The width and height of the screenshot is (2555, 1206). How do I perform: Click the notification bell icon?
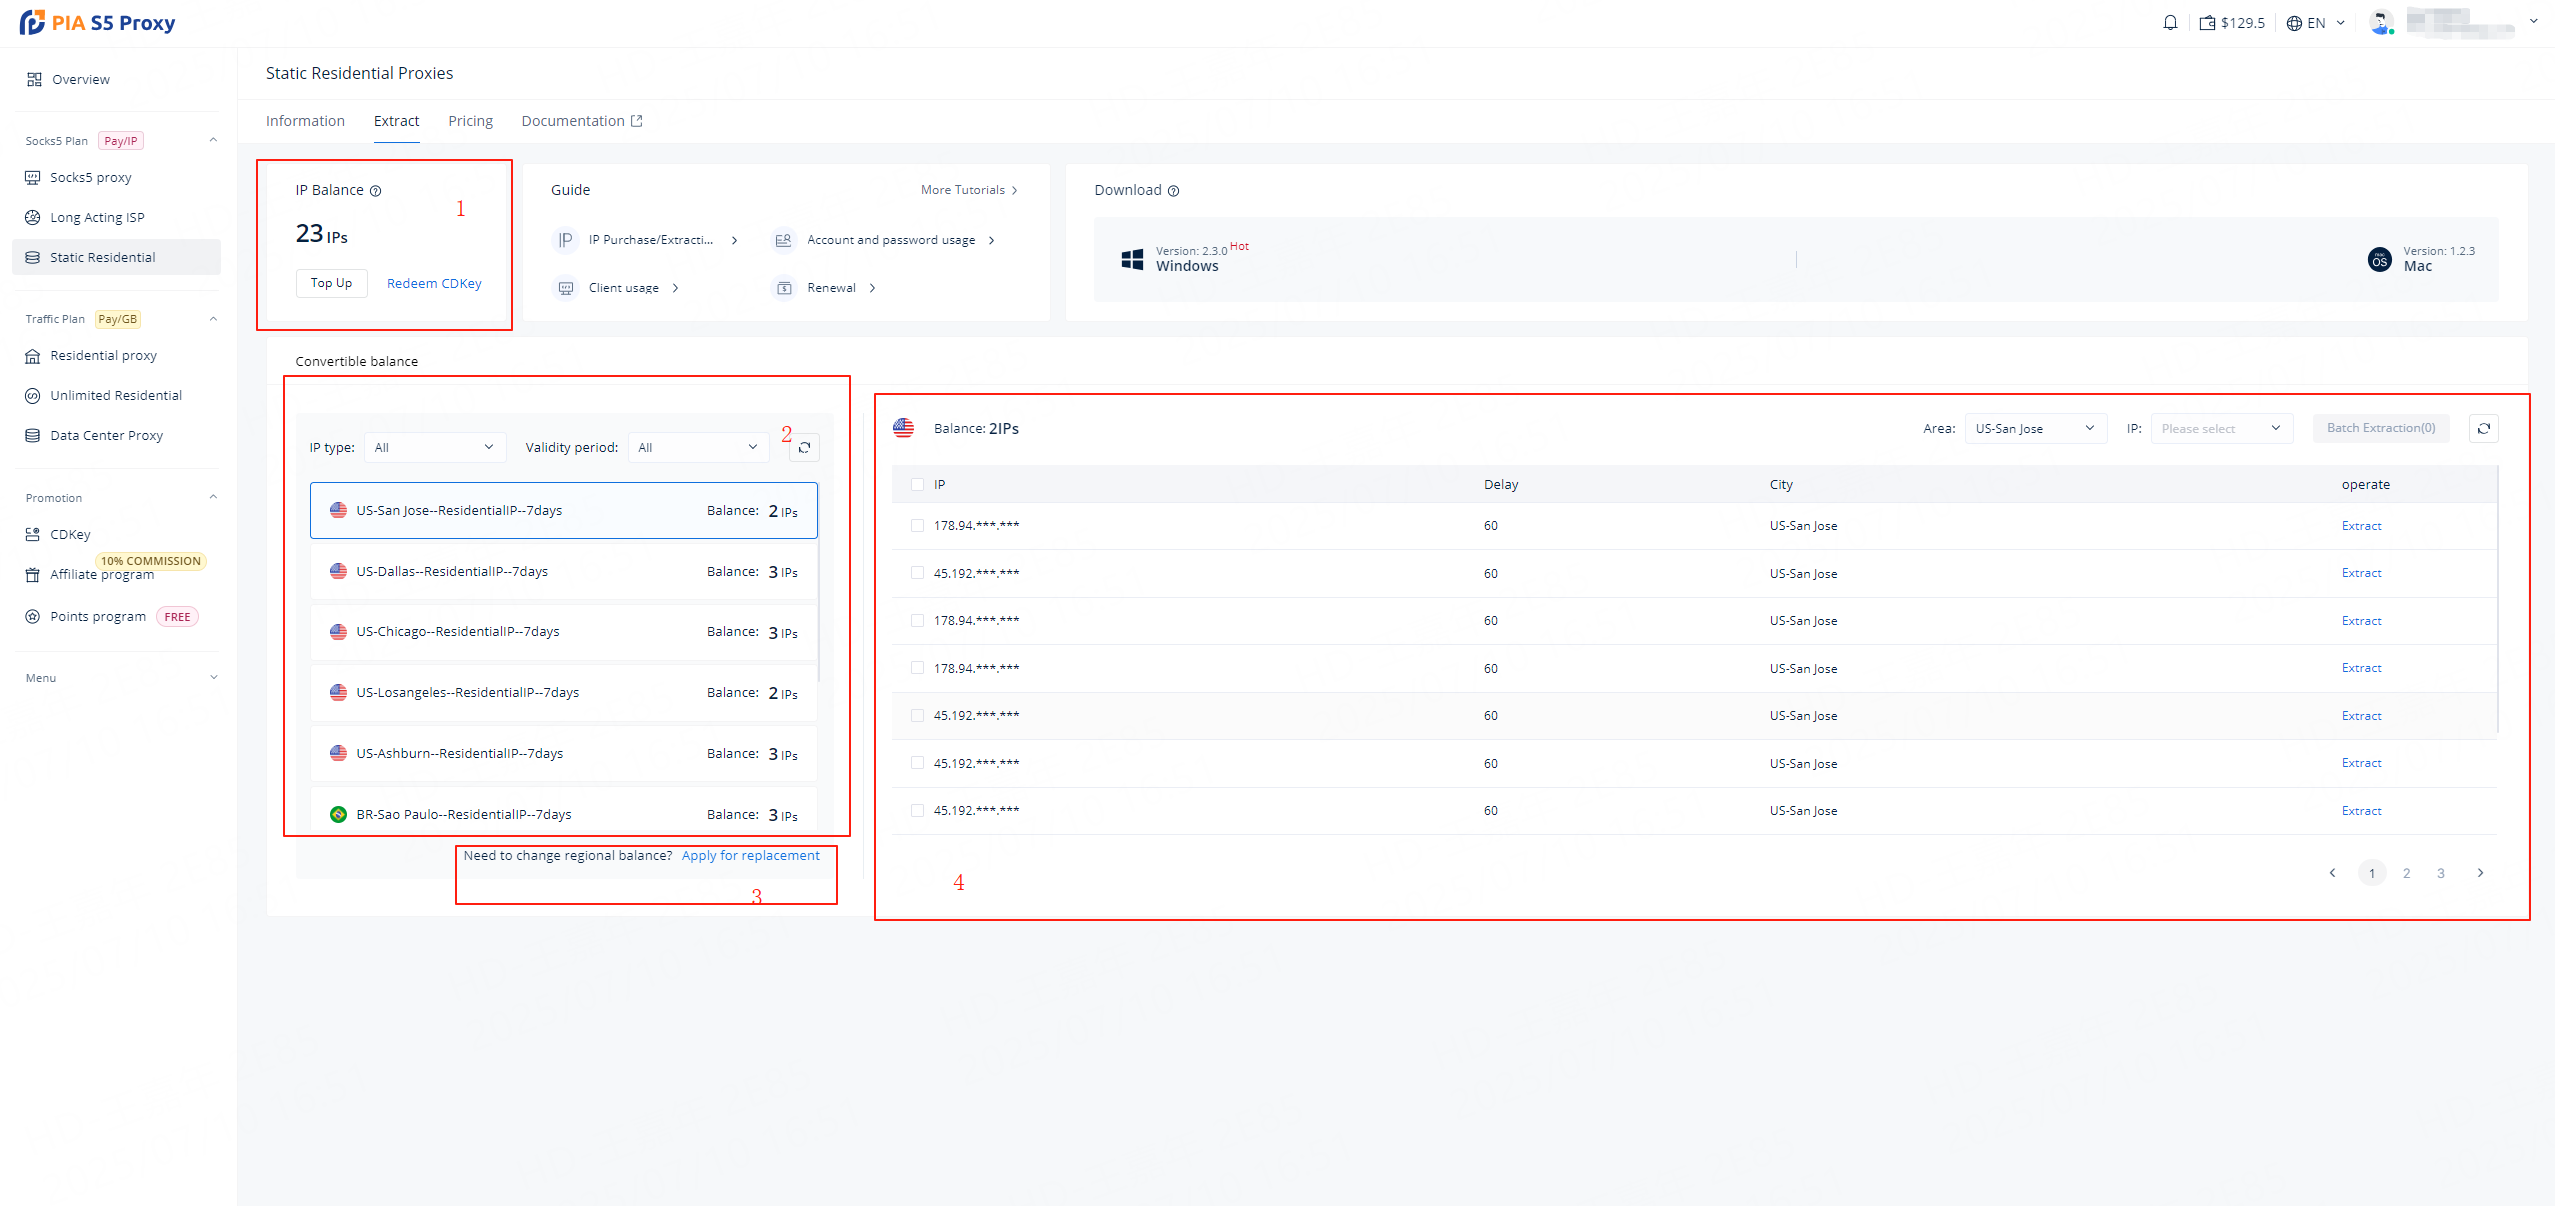pyautogui.click(x=2169, y=23)
